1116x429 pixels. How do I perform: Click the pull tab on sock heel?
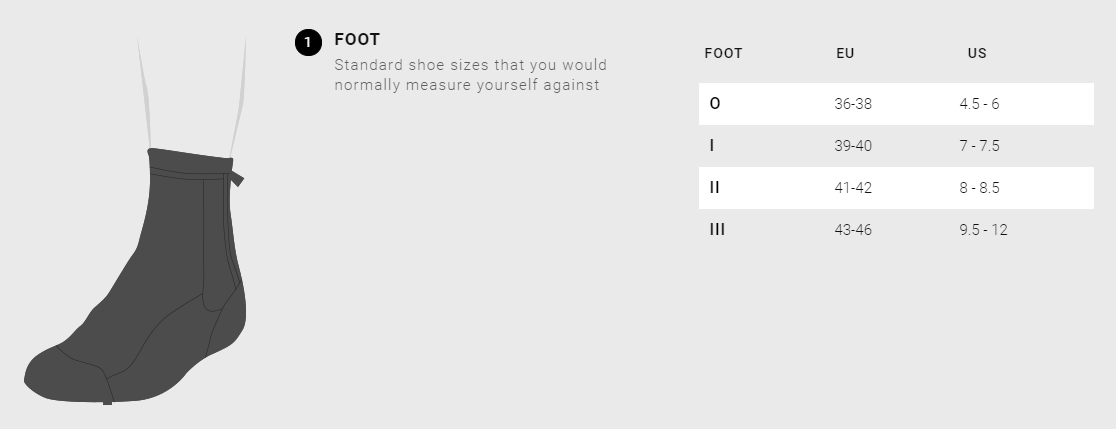coord(237,178)
